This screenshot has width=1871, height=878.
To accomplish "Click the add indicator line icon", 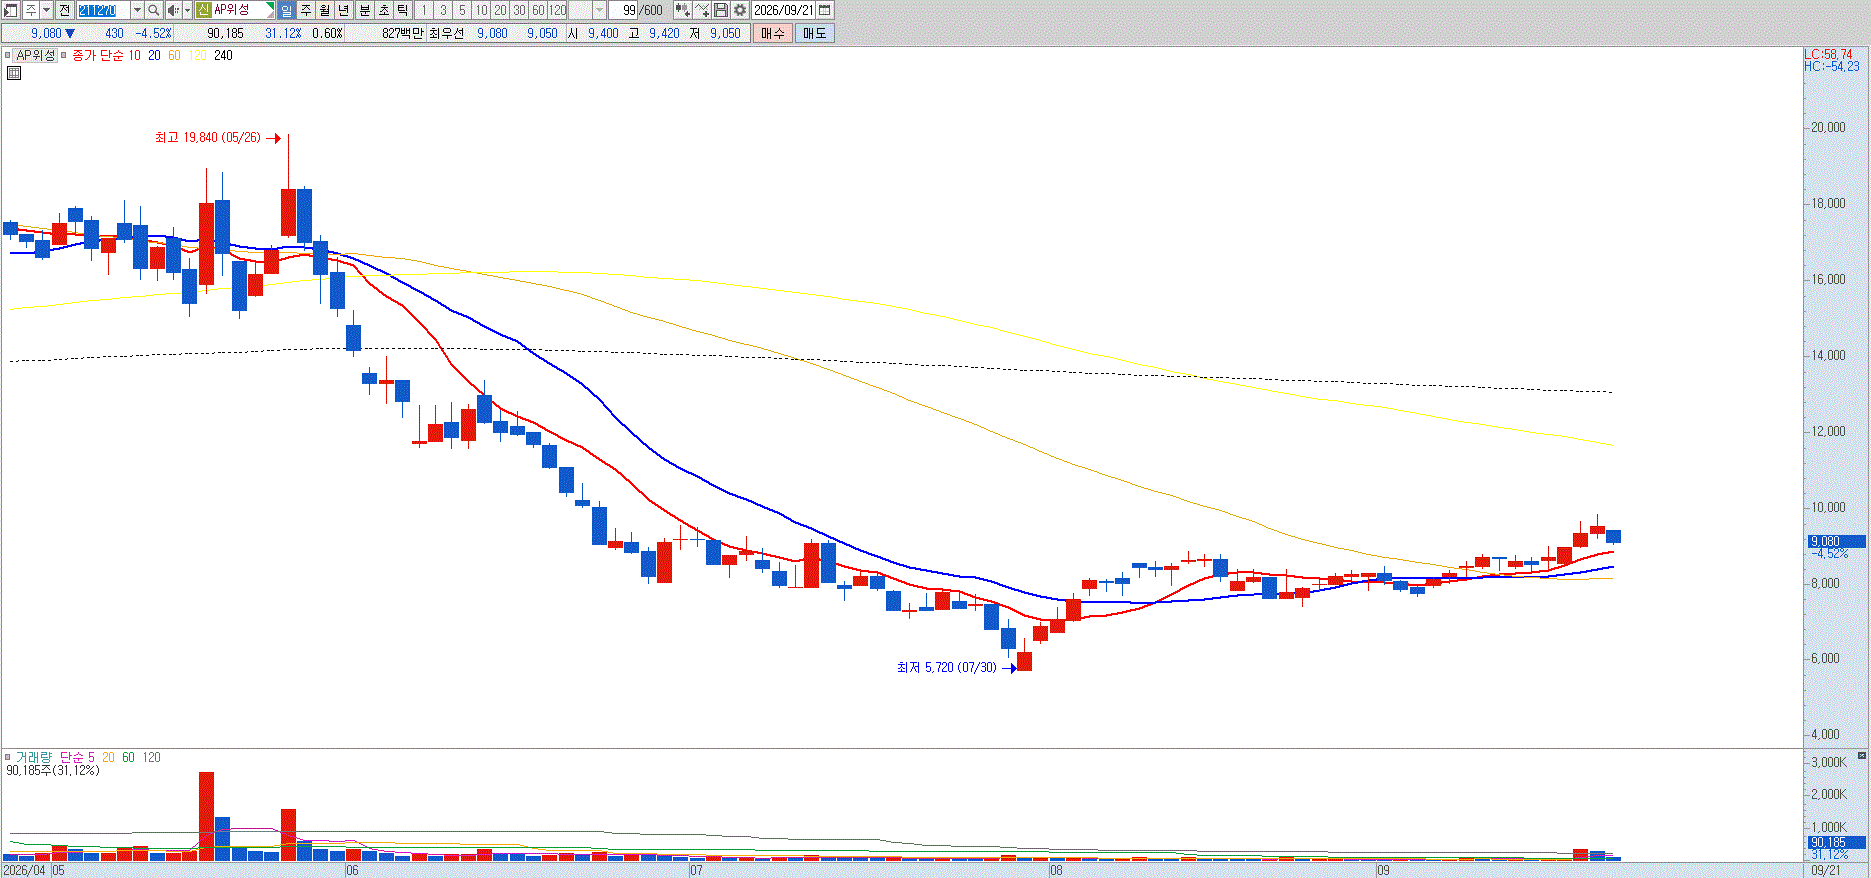I will pyautogui.click(x=702, y=10).
